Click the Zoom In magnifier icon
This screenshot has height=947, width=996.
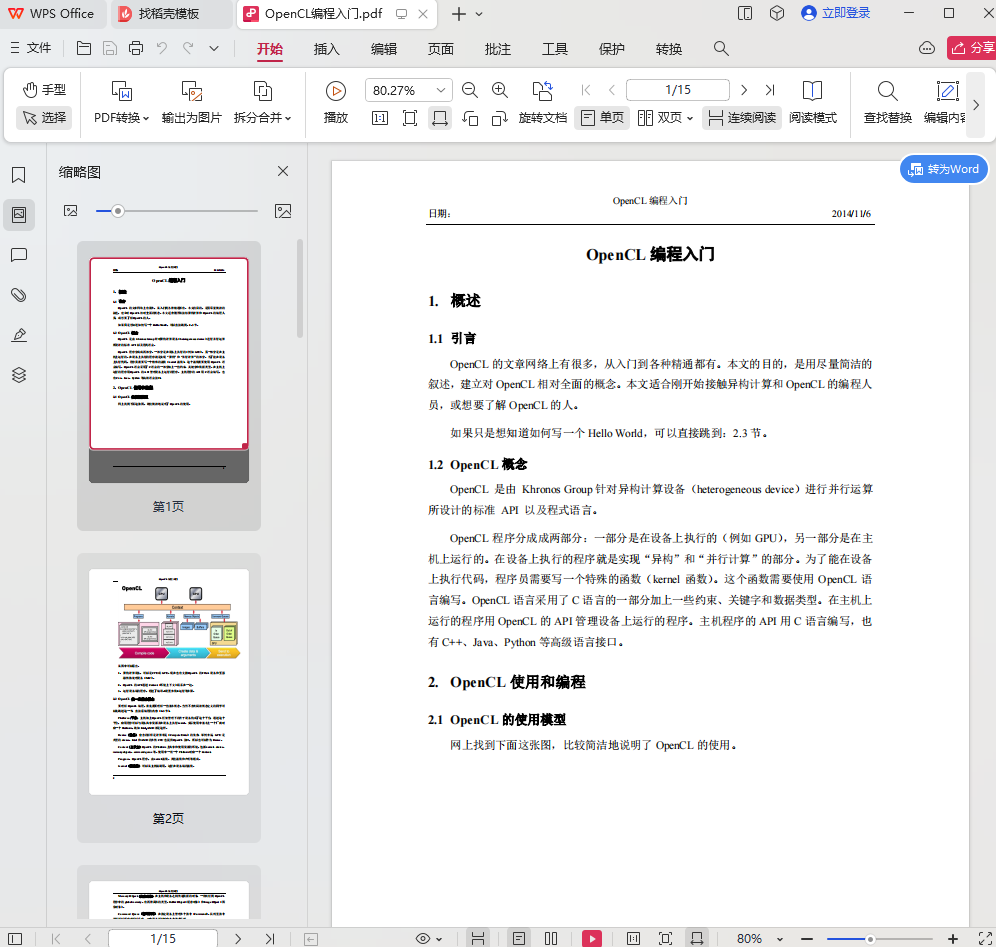pyautogui.click(x=500, y=89)
